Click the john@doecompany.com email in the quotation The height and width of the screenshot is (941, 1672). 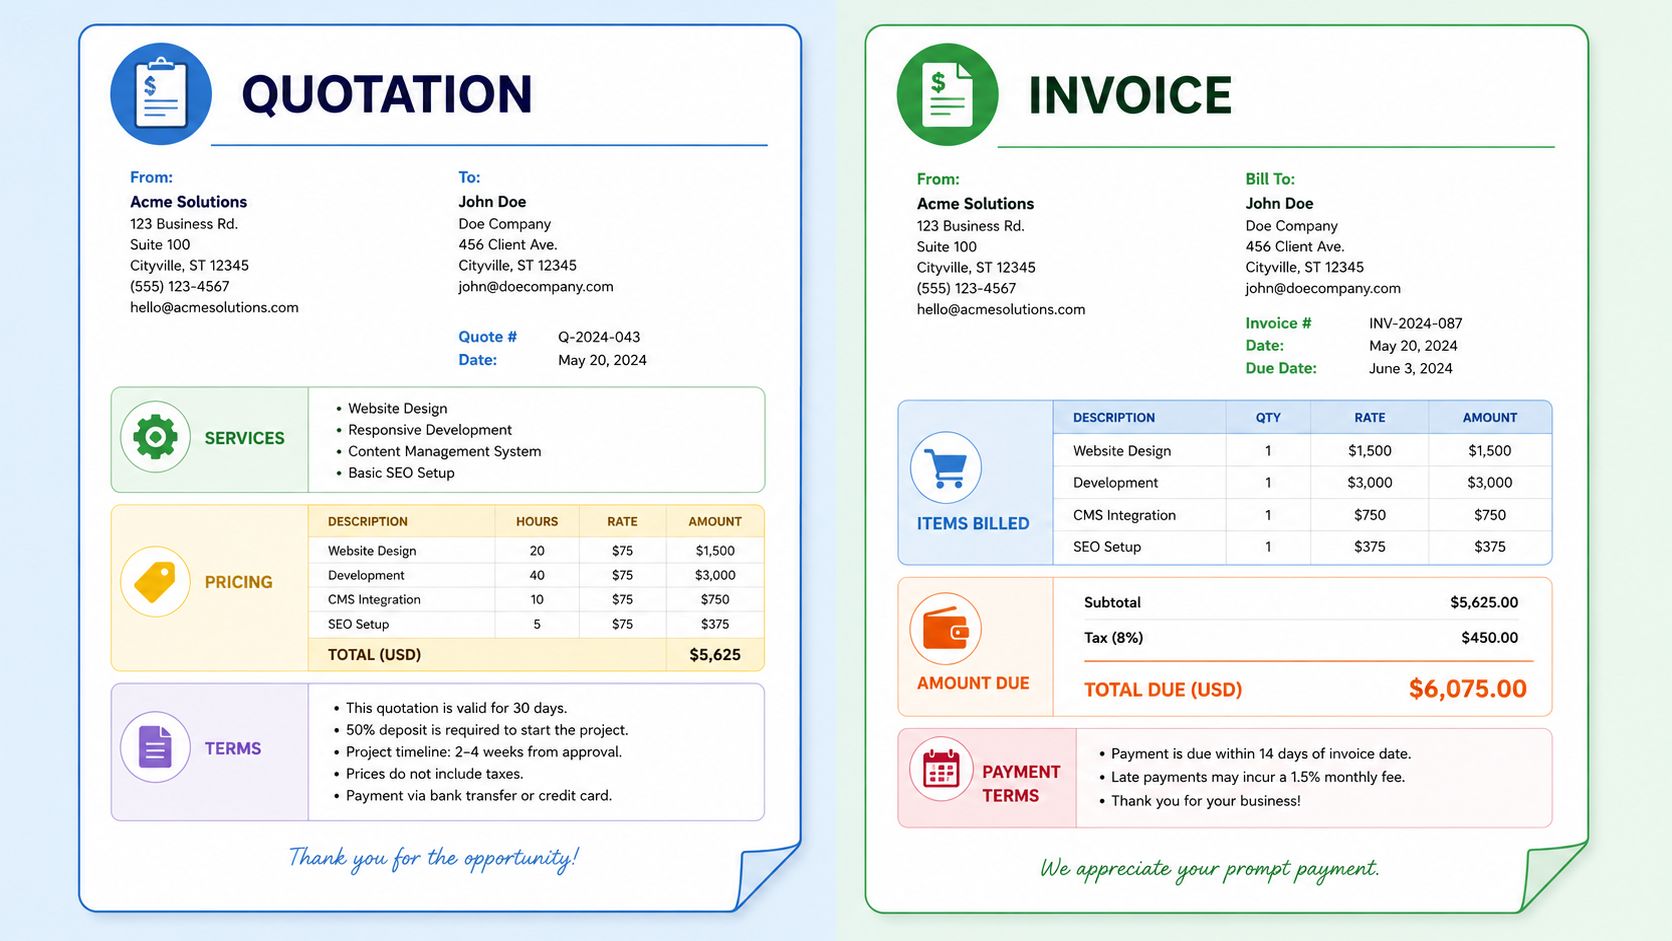click(x=536, y=286)
